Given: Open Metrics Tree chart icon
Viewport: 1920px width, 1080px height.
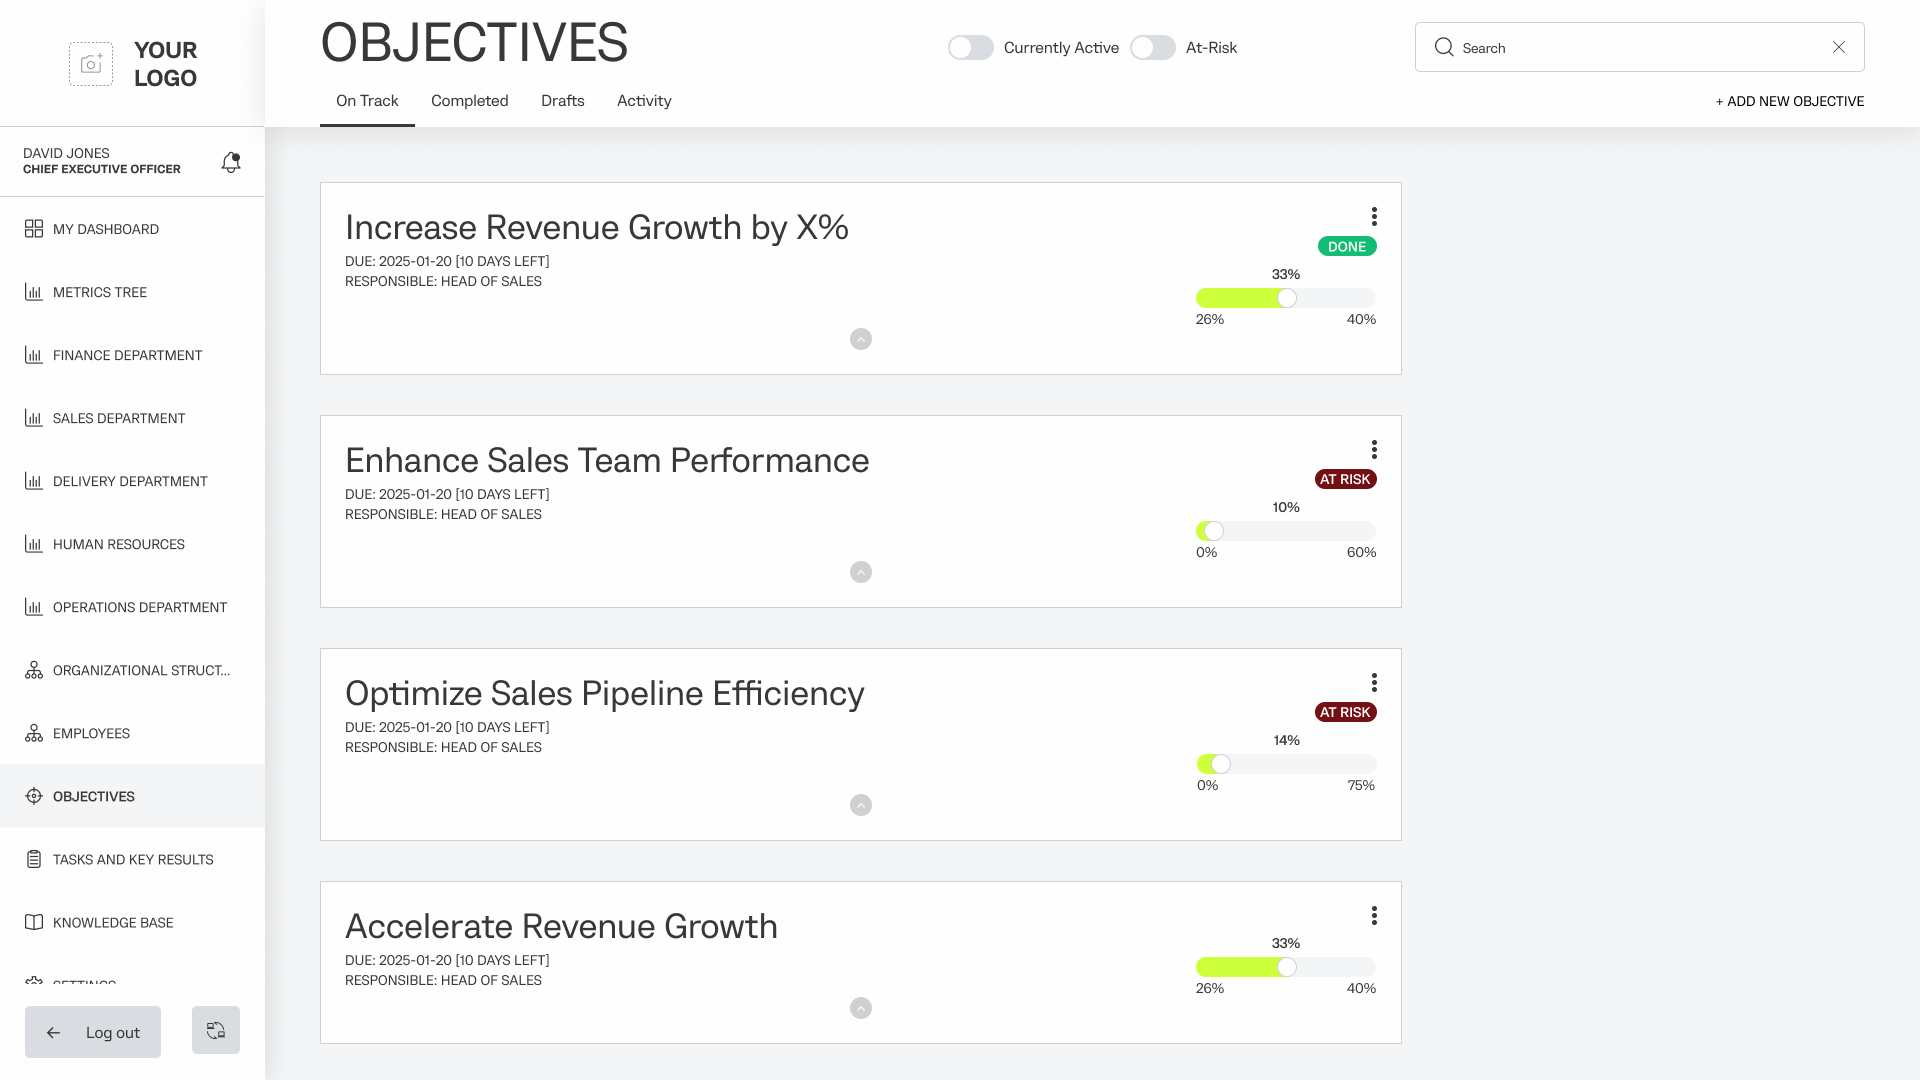Looking at the screenshot, I should [34, 292].
